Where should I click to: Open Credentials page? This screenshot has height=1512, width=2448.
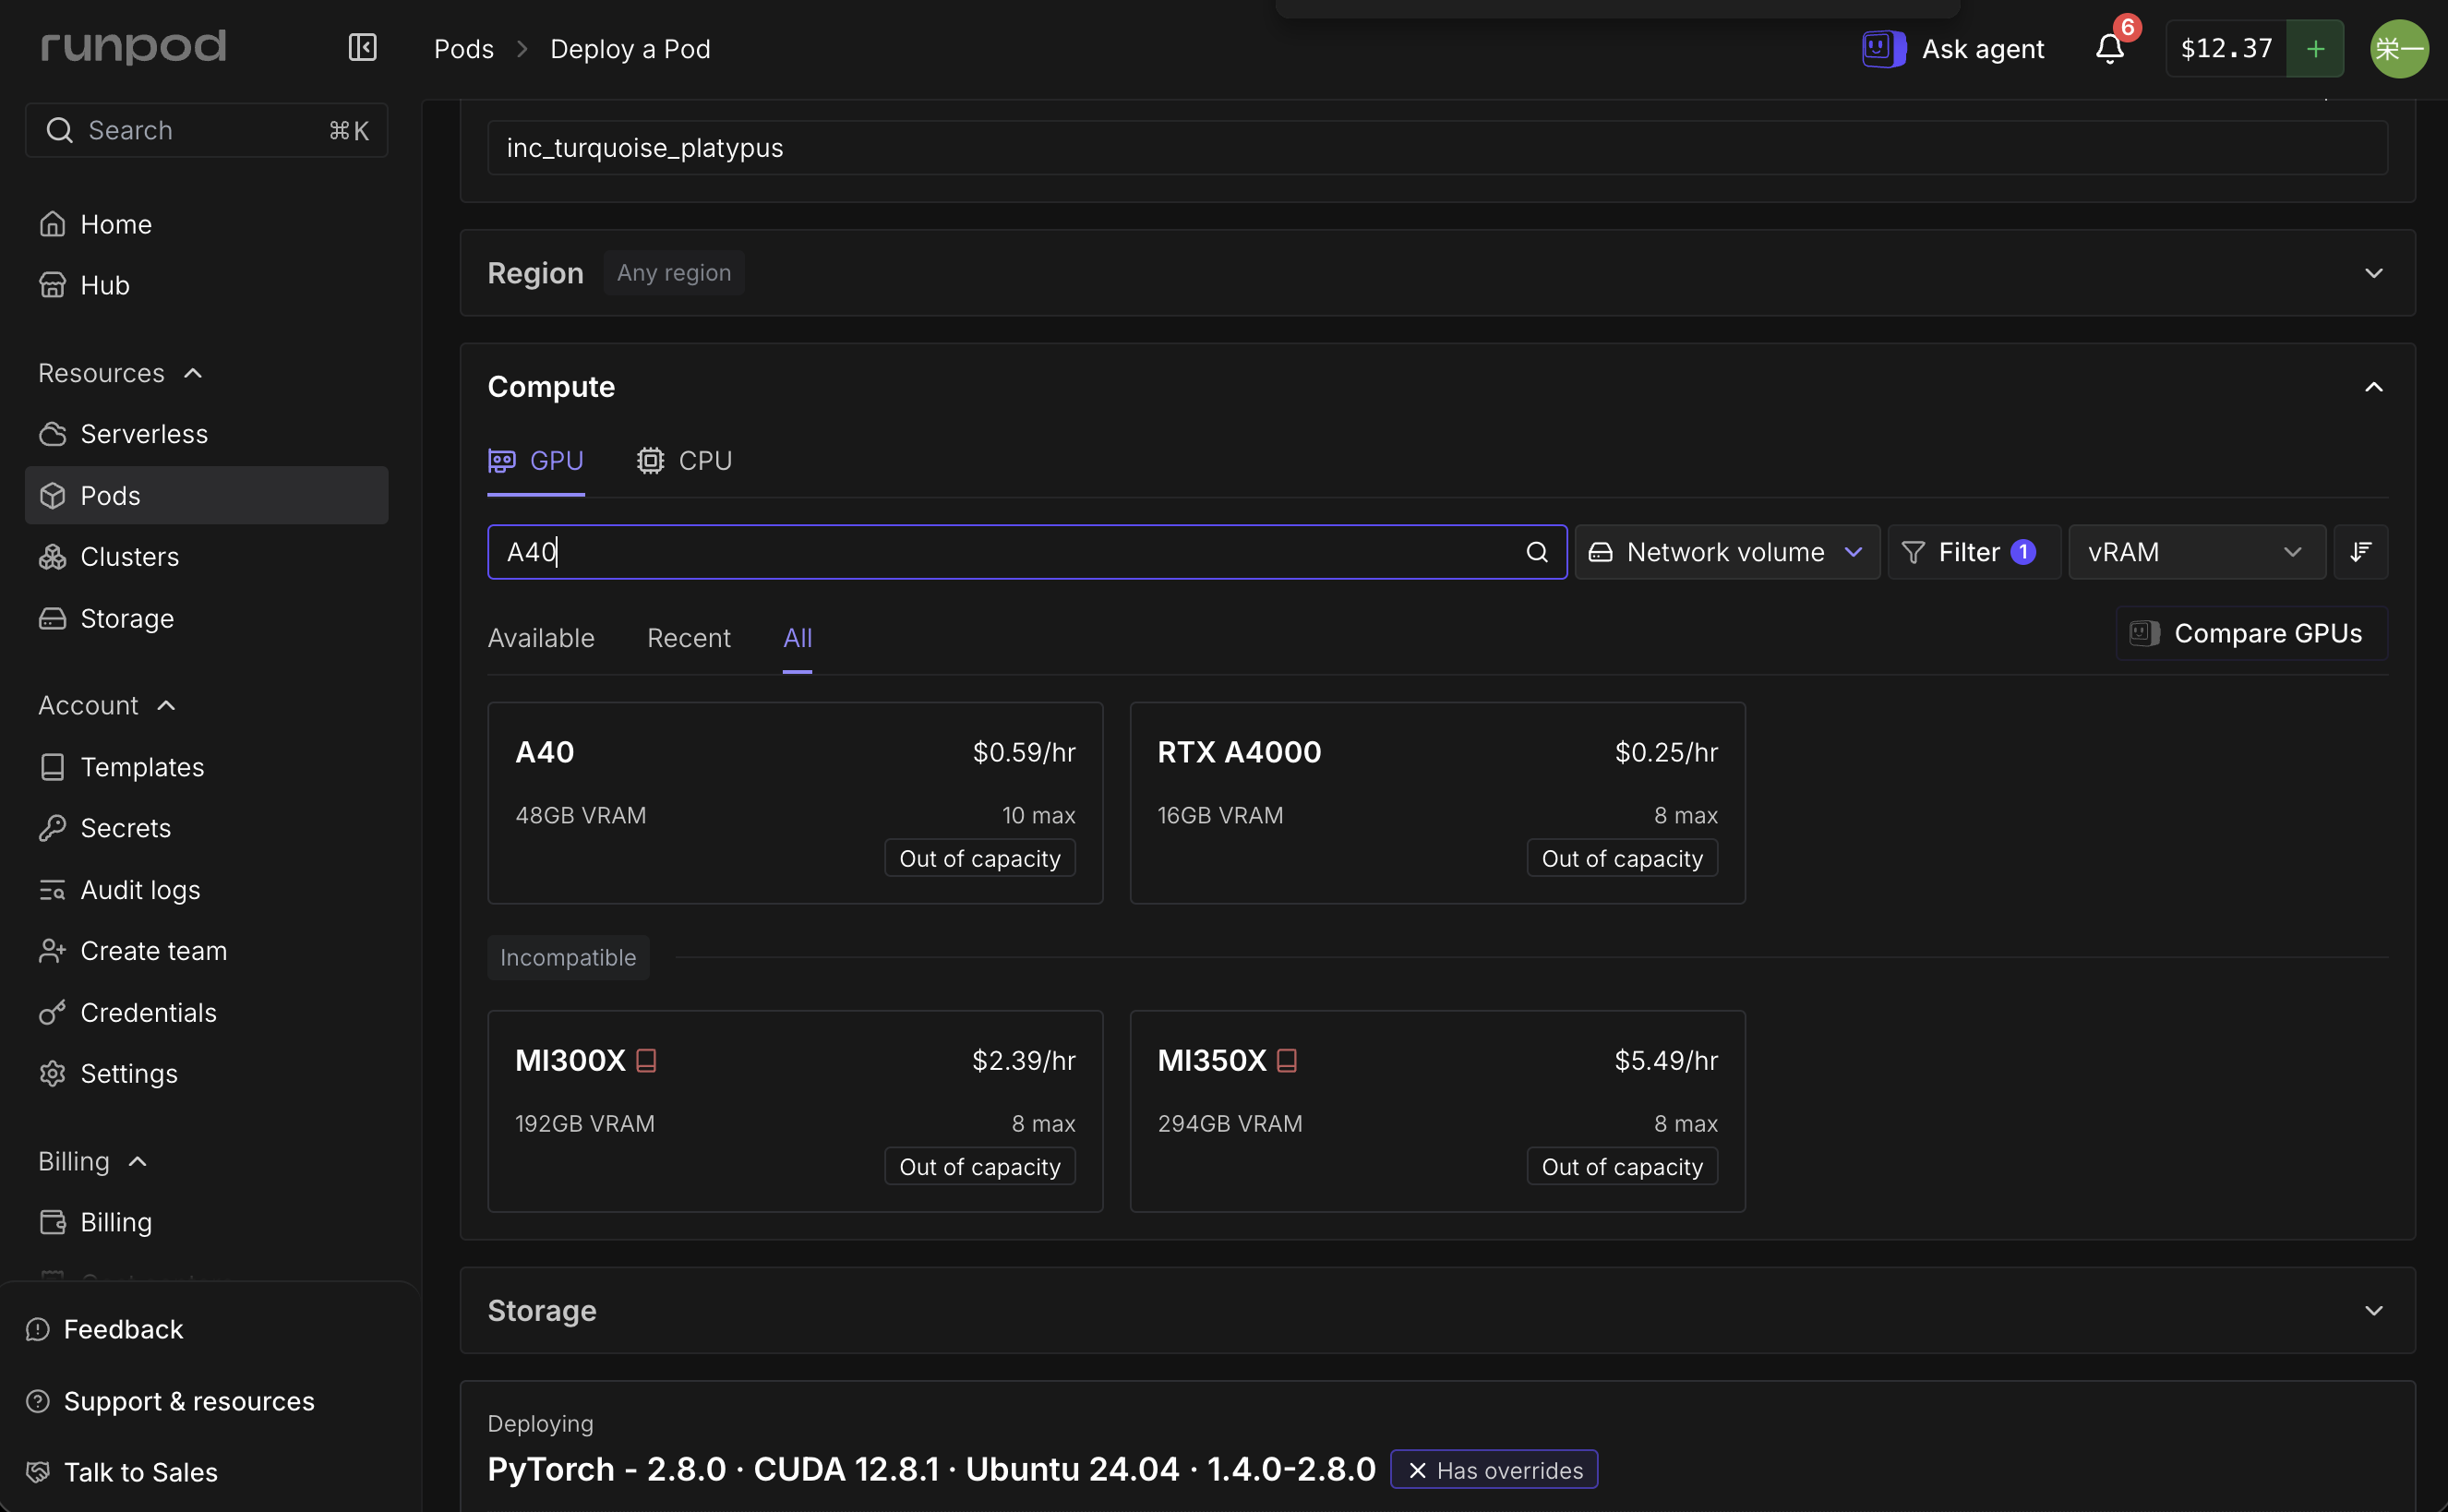(206, 1012)
